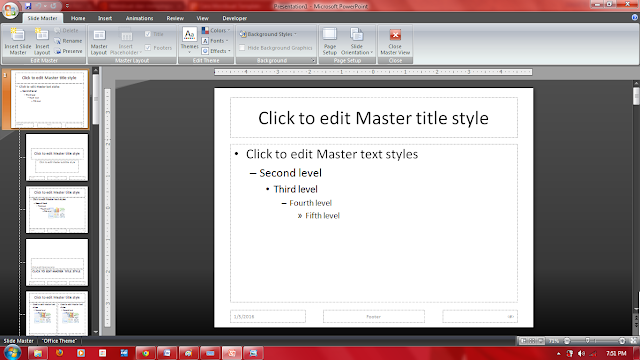Click Insert Slide Master icon
The image size is (640, 360).
[18, 35]
